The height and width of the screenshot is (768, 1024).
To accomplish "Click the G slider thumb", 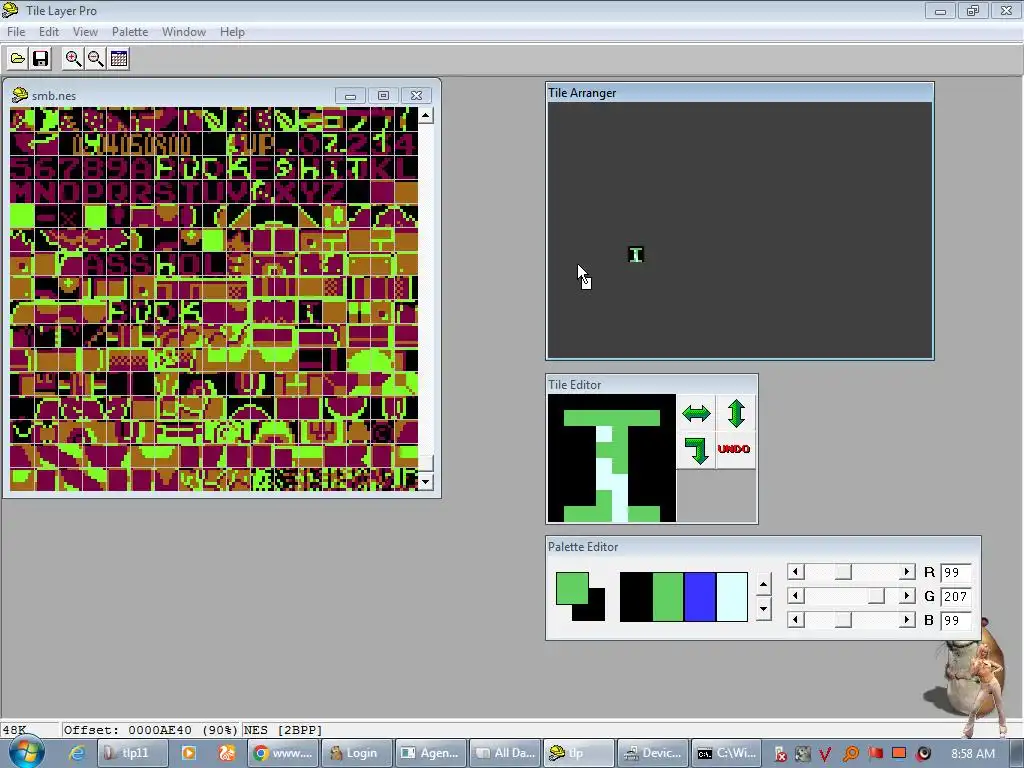I will point(876,596).
